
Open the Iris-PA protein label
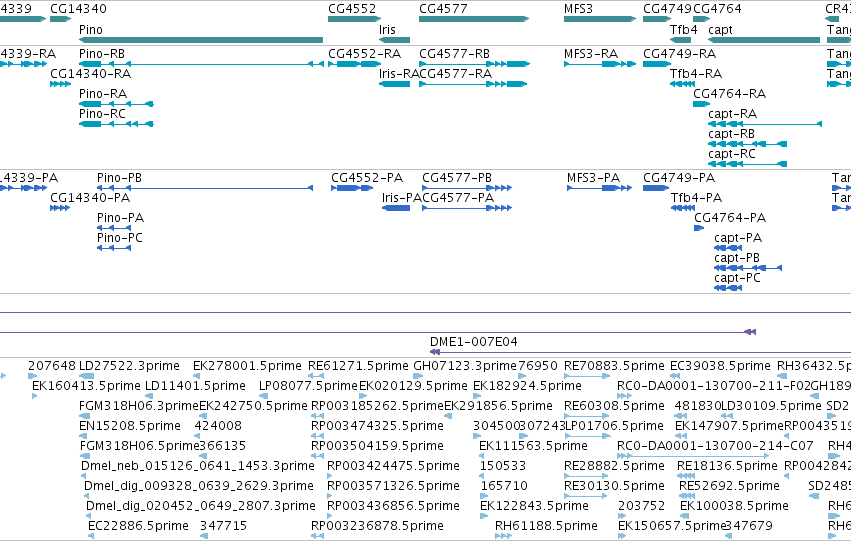pos(402,198)
